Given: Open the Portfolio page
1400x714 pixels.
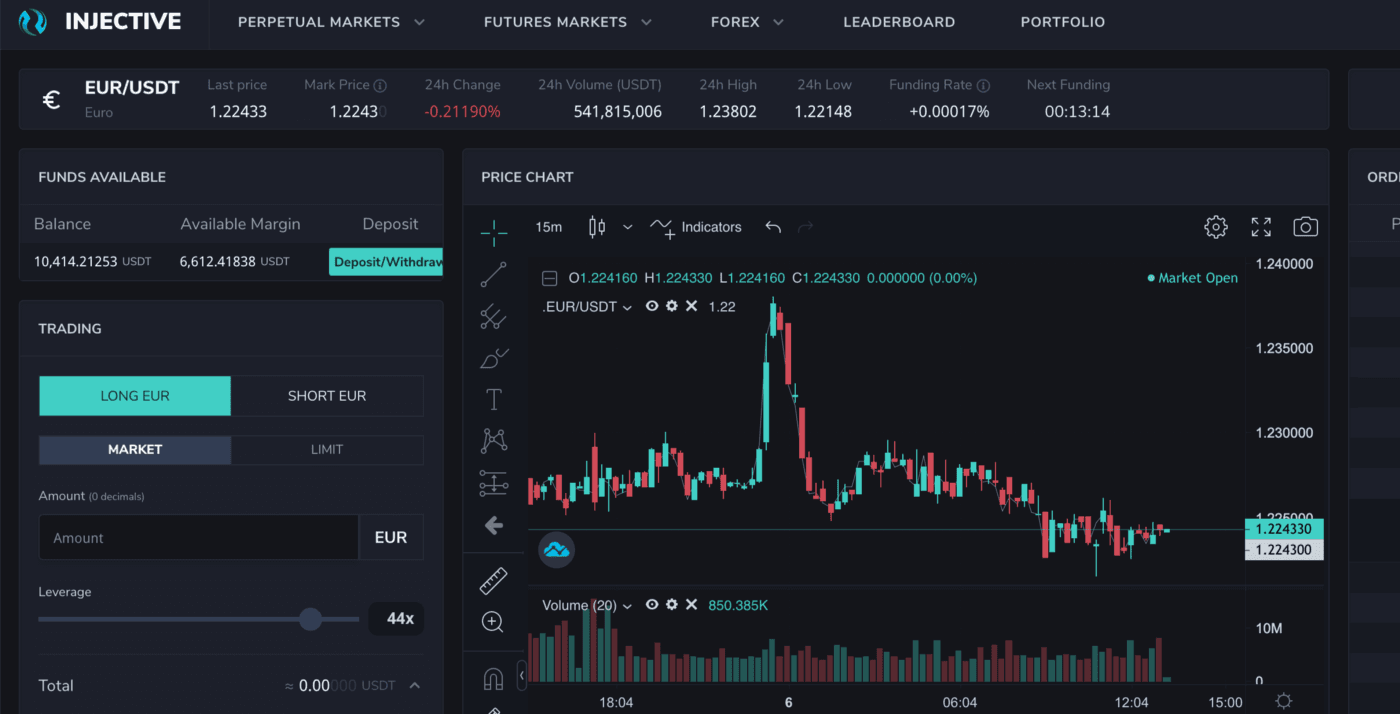Looking at the screenshot, I should pyautogui.click(x=1062, y=22).
